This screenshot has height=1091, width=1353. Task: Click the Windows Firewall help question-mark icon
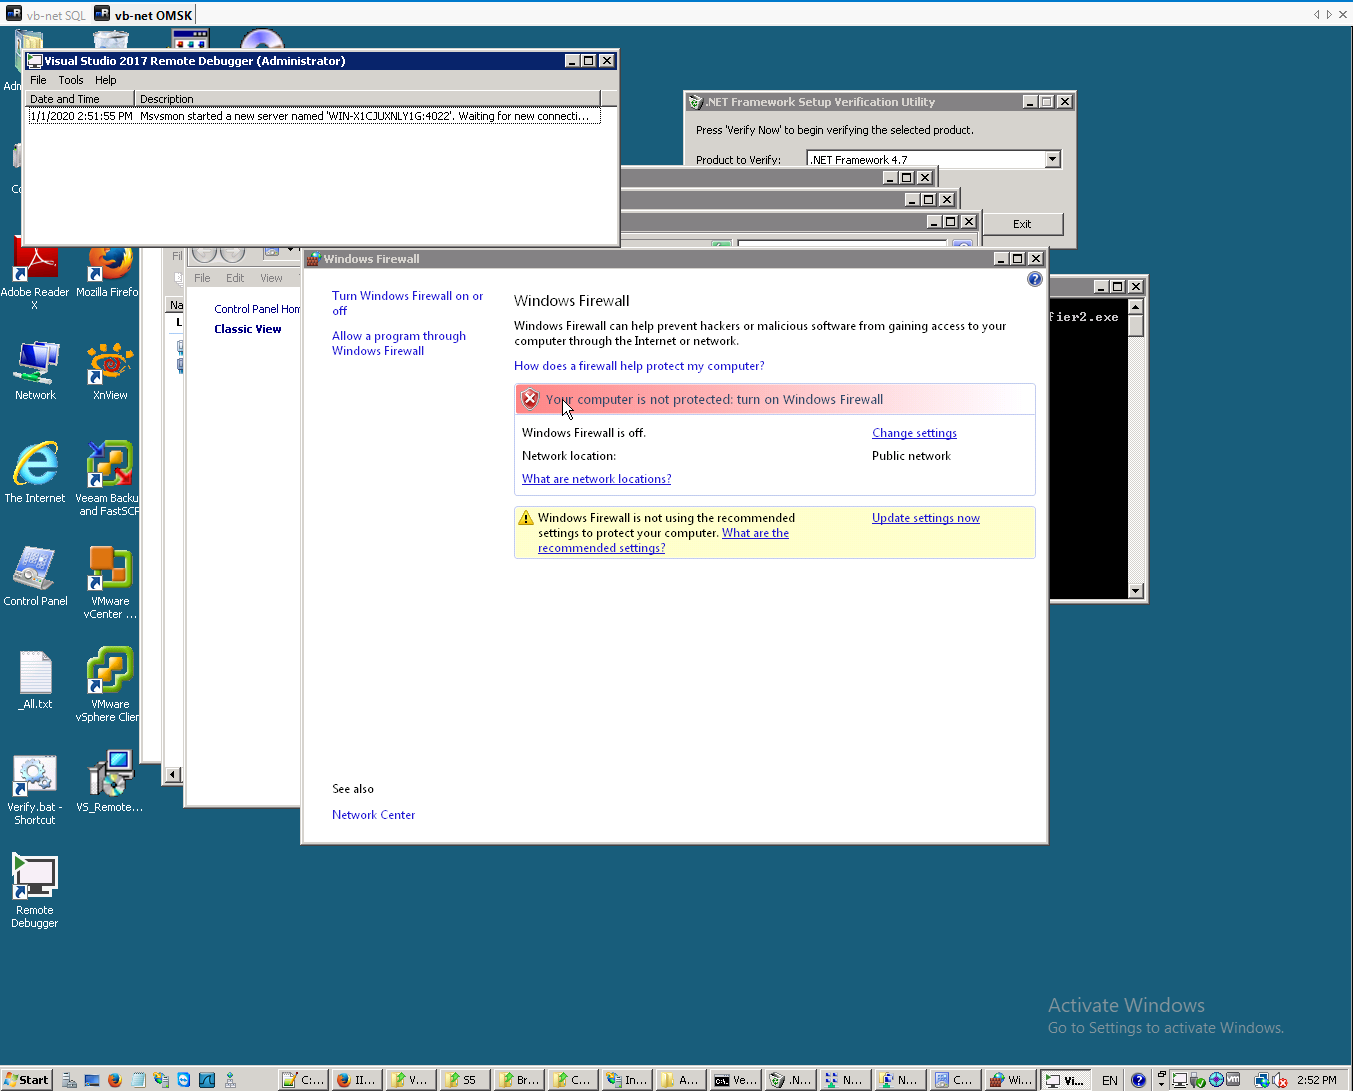coord(1034,280)
